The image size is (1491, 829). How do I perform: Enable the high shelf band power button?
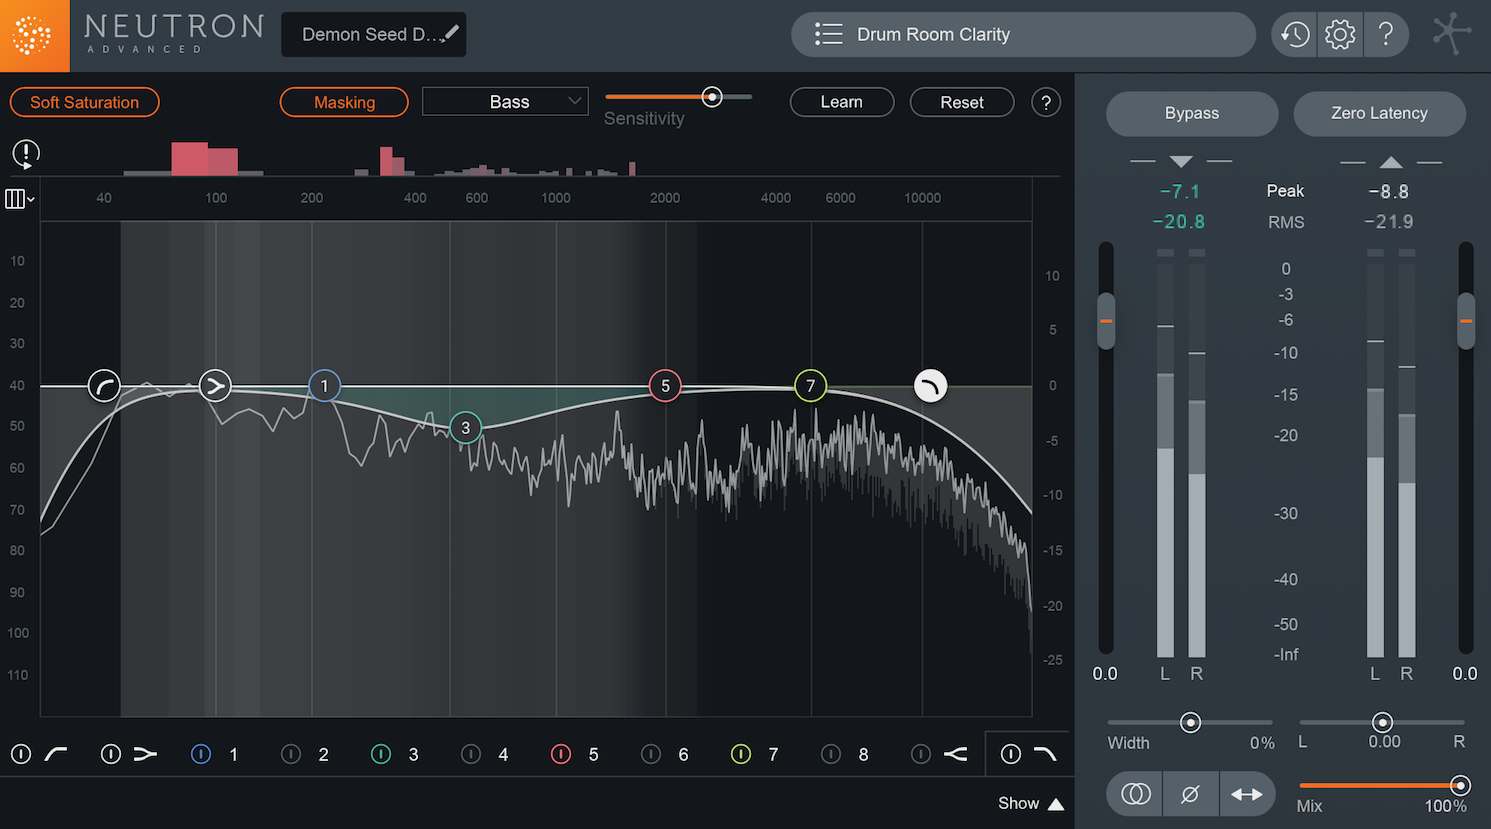[921, 754]
